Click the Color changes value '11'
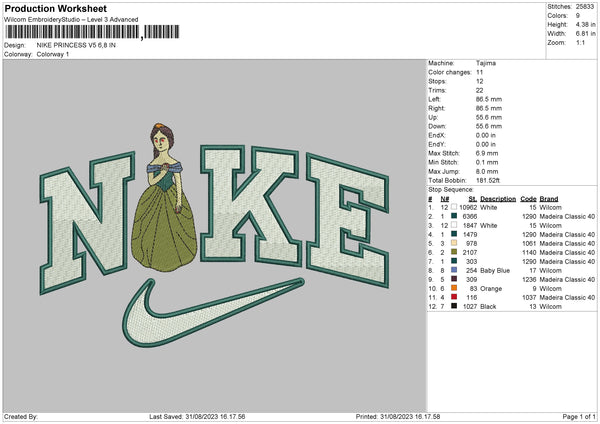Image resolution: width=600 pixels, height=424 pixels. coord(479,72)
